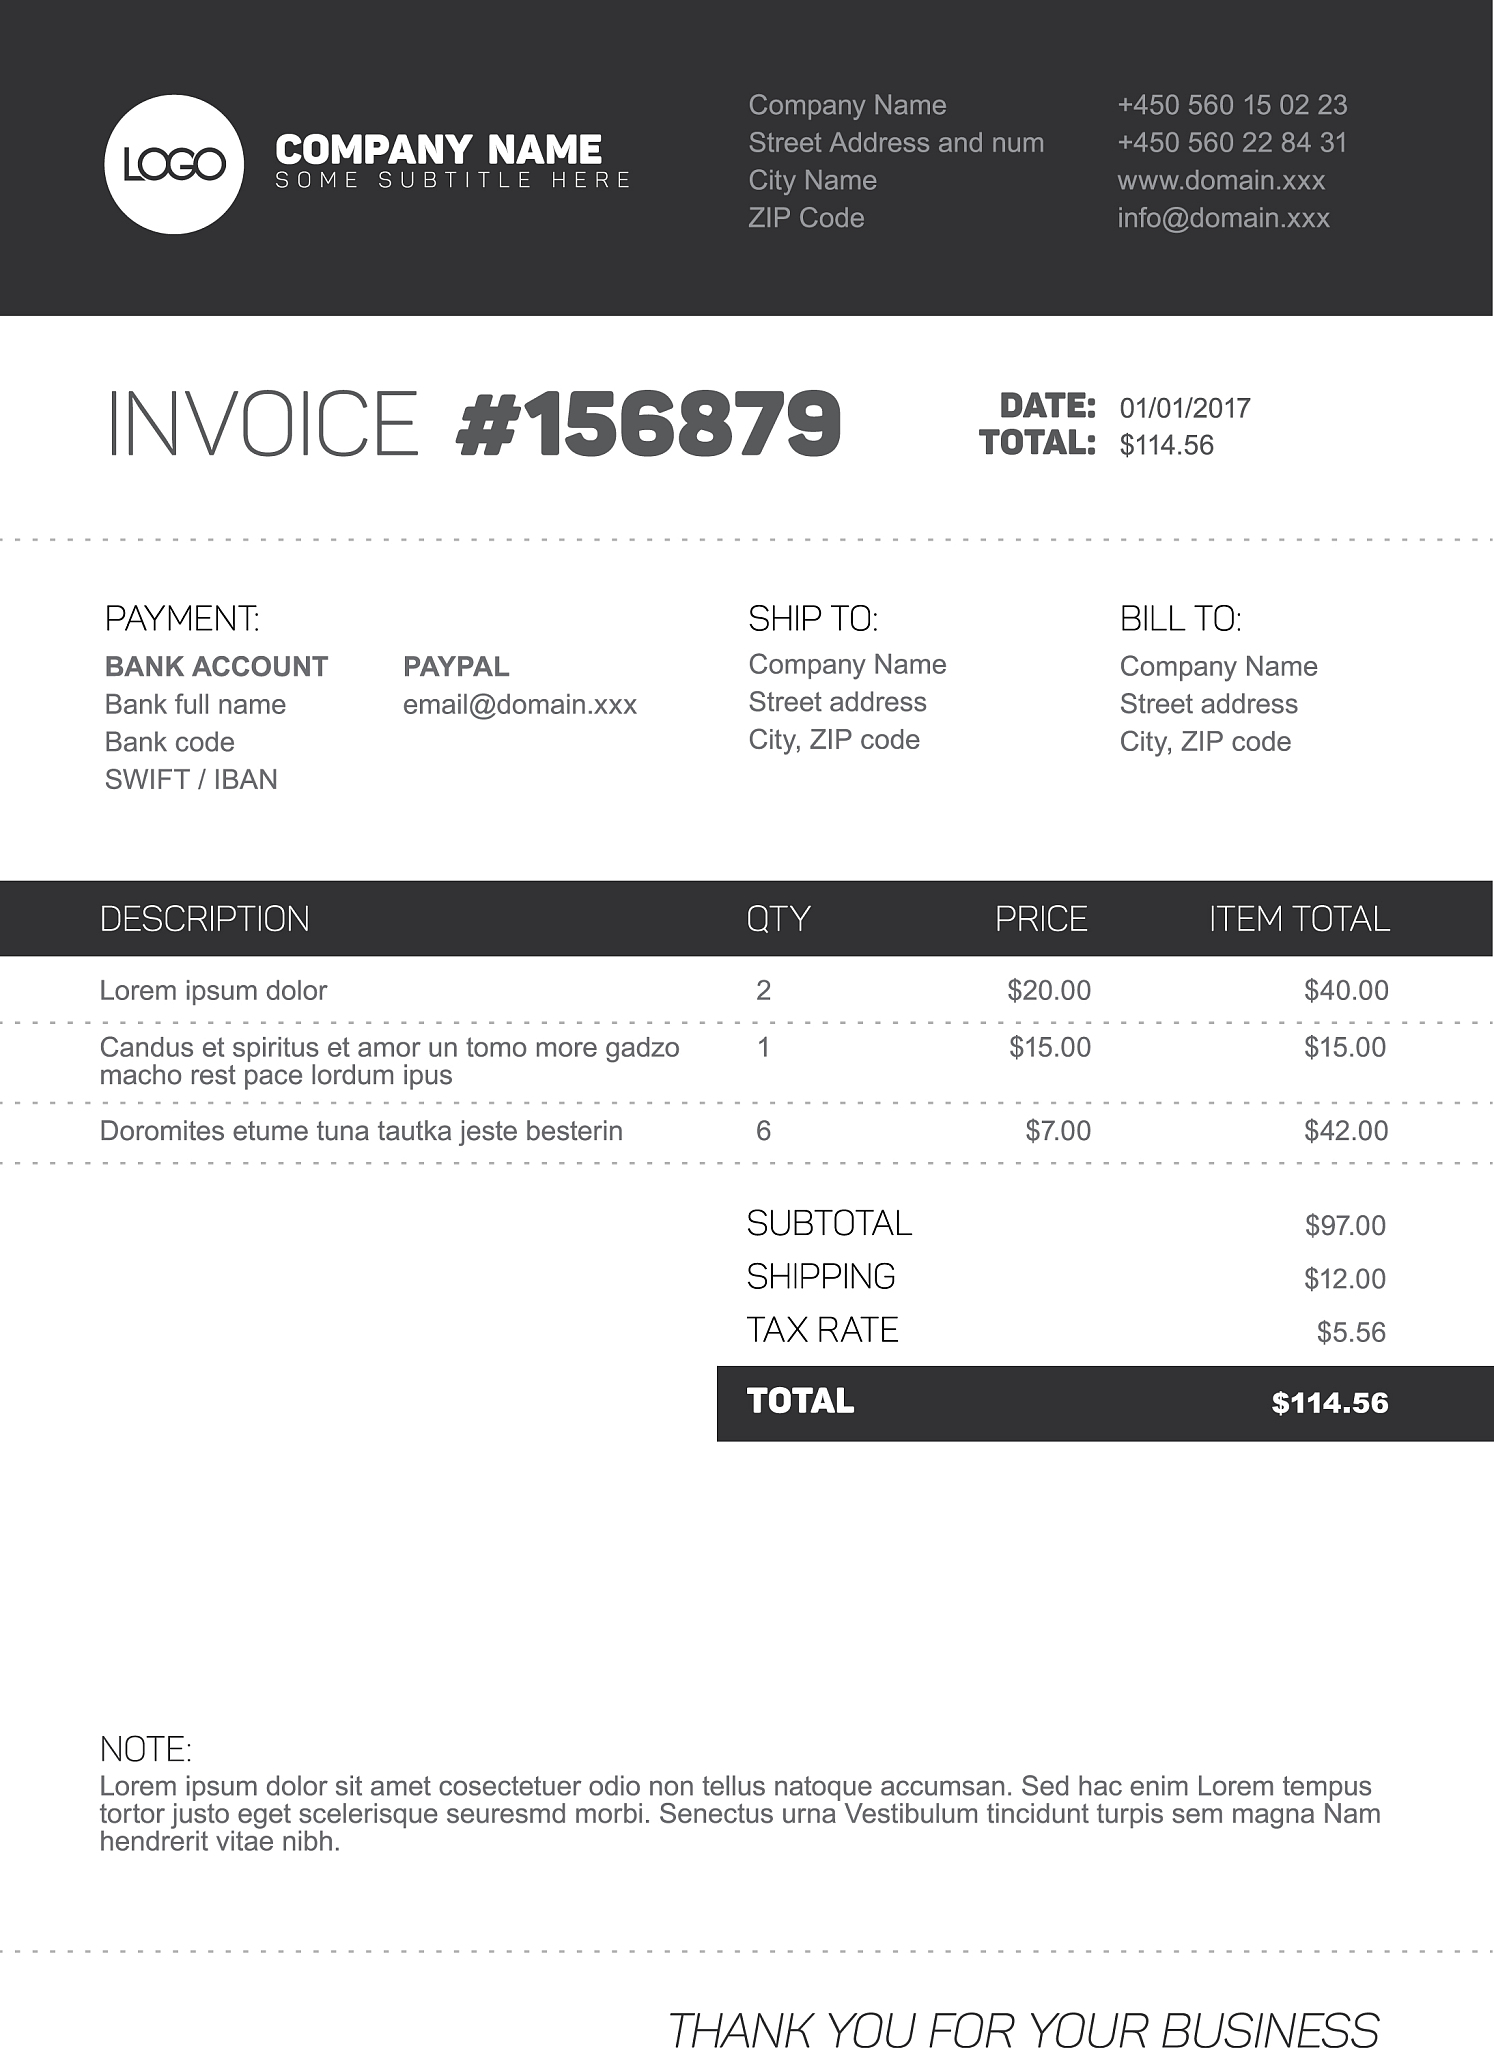Viewport: 1494px width, 2048px height.
Task: Click the SUBTOTAL amount $97.00
Action: point(1344,1226)
